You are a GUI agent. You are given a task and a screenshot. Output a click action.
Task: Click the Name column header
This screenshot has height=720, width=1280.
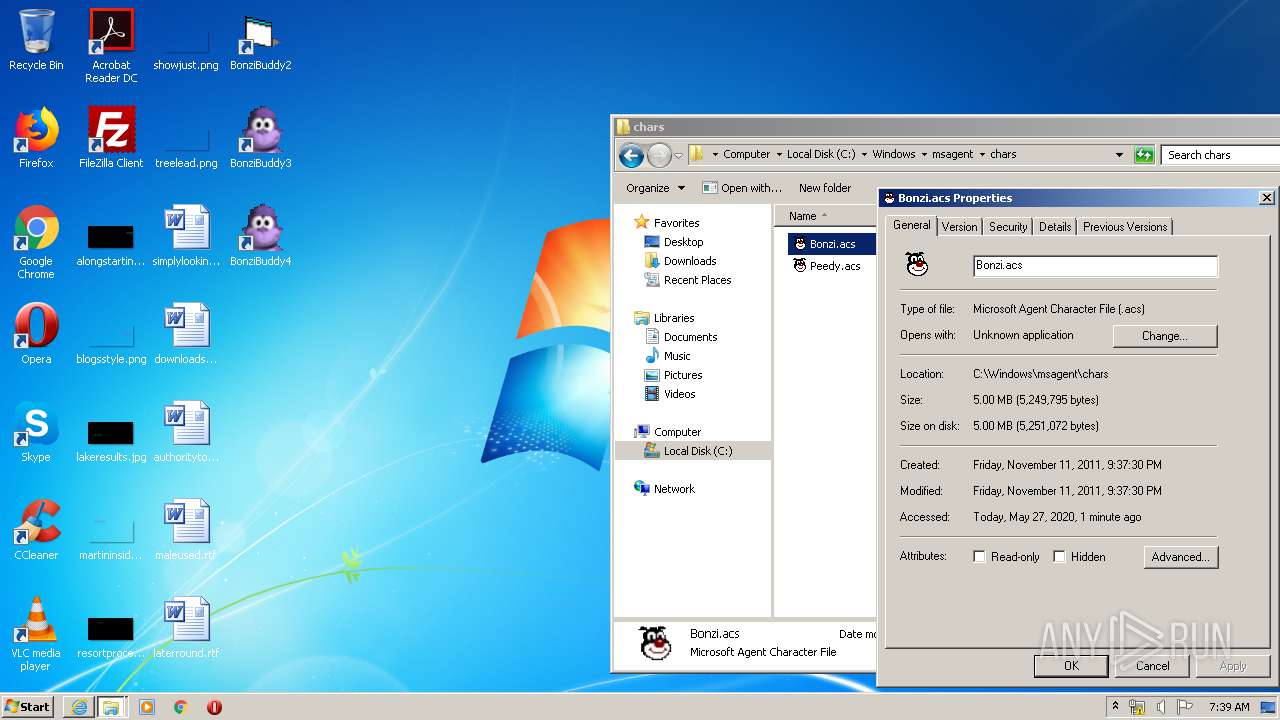(824, 216)
